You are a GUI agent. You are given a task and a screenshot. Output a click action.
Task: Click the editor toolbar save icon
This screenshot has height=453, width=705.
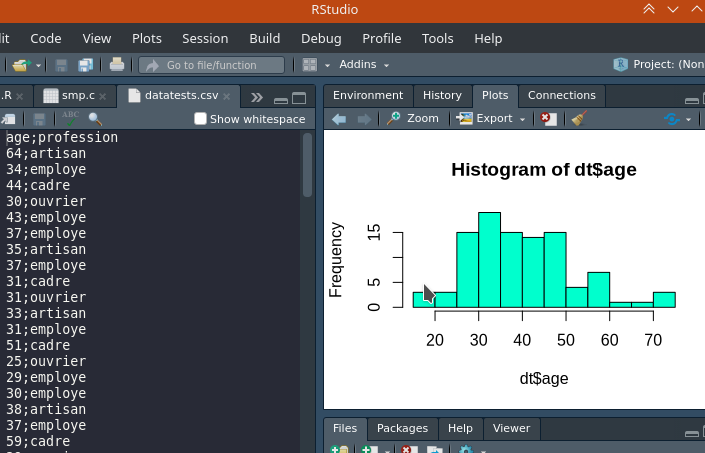[40, 119]
